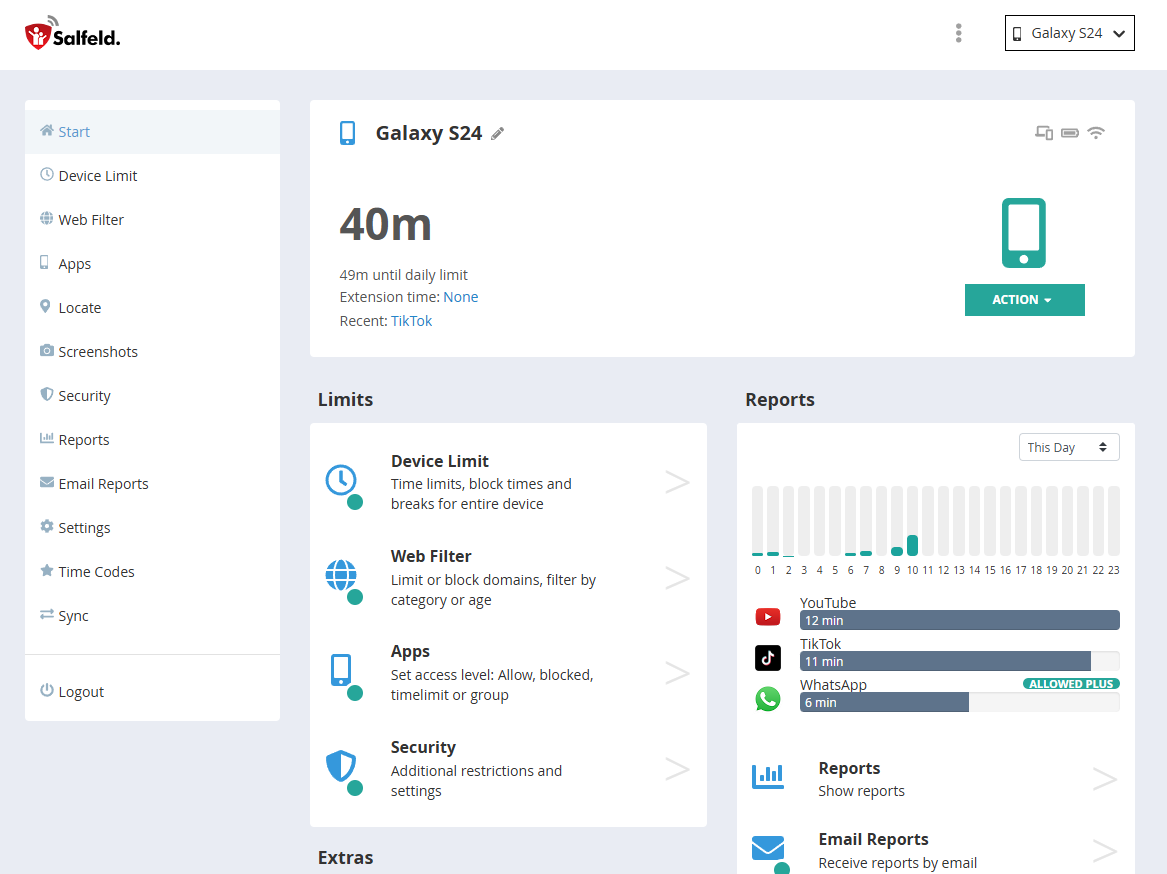Click the hour 10 bar in usage chart
This screenshot has width=1167, height=874.
coord(912,545)
